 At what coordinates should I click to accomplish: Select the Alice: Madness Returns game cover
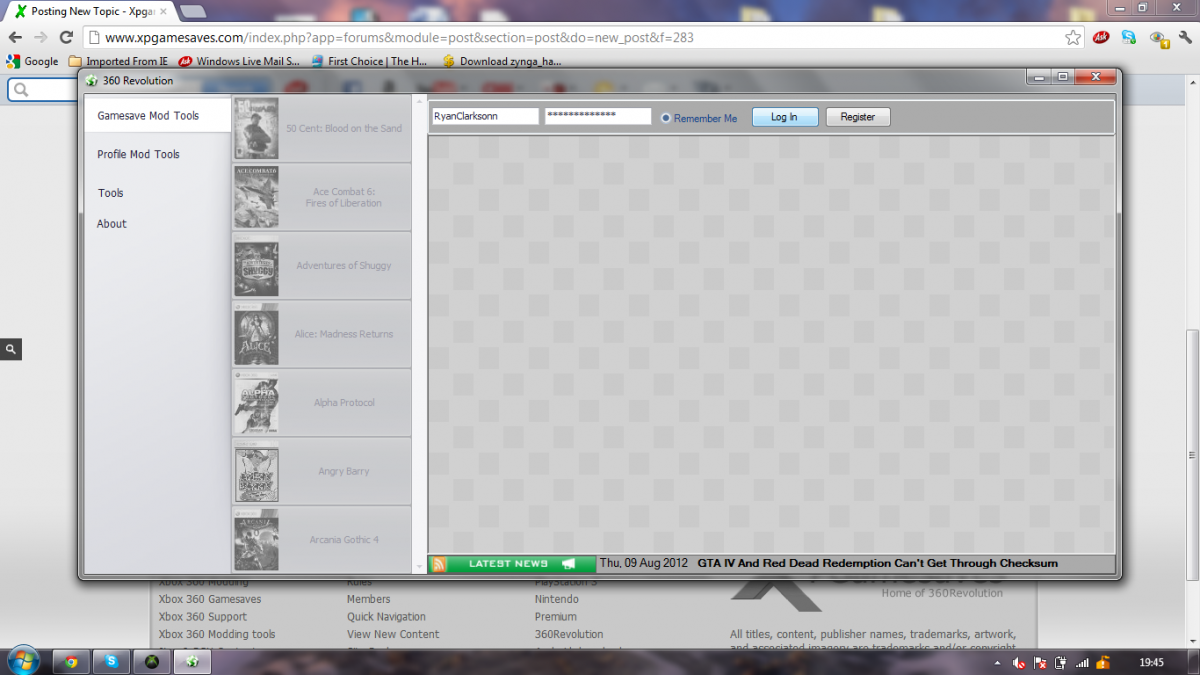[x=256, y=335]
